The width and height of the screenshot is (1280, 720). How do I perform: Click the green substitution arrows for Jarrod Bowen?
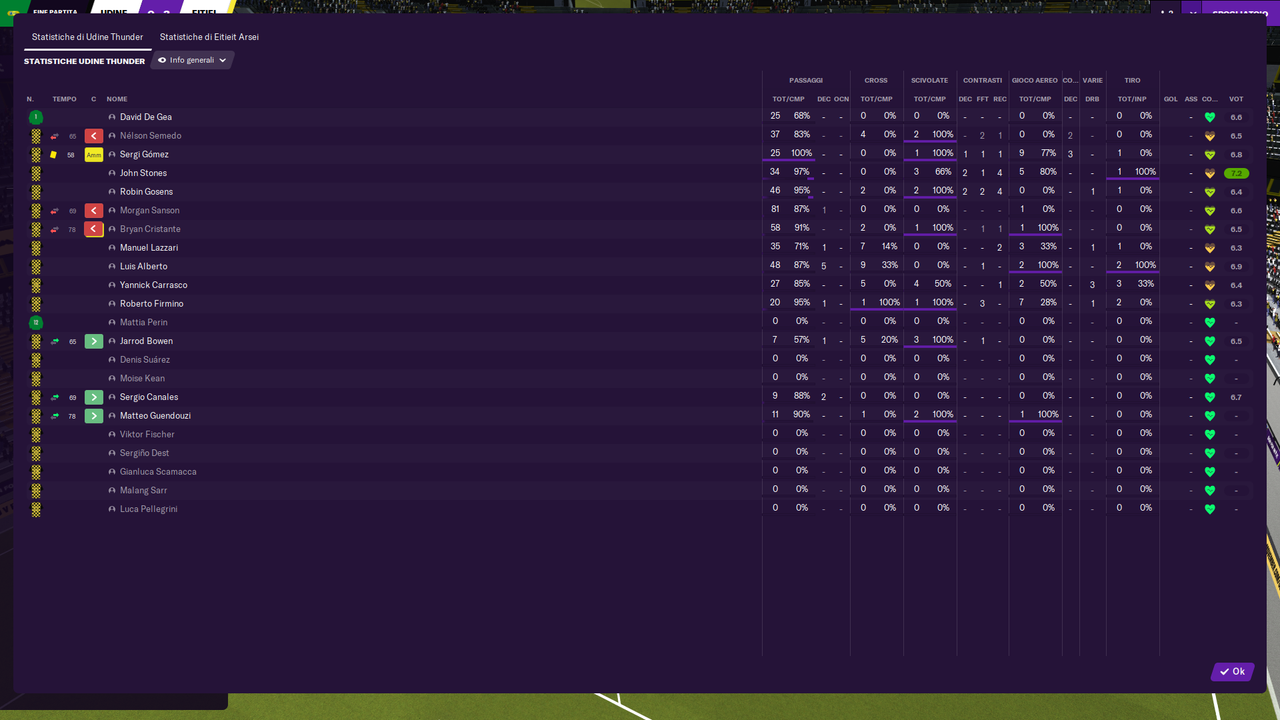[54, 342]
